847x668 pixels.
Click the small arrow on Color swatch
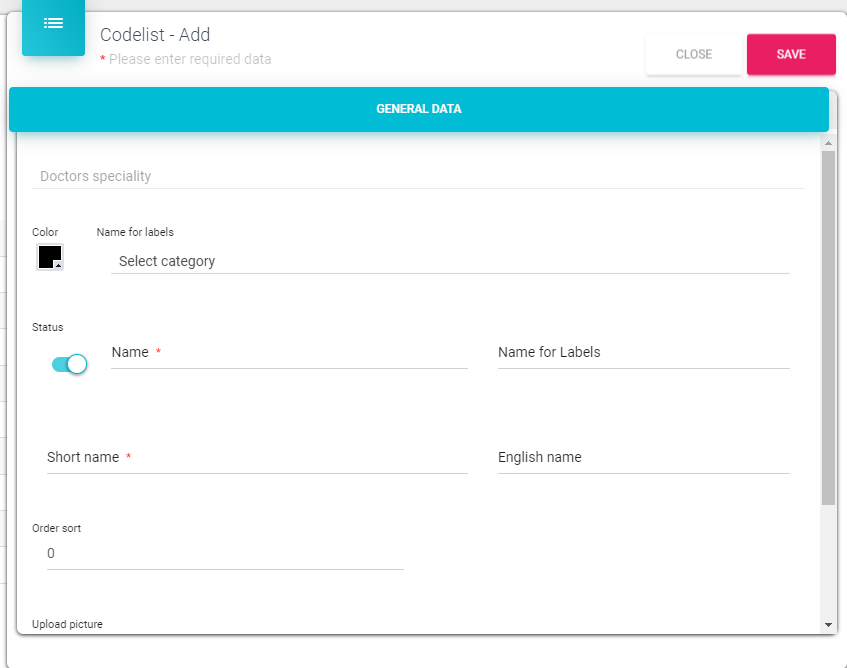(58, 266)
